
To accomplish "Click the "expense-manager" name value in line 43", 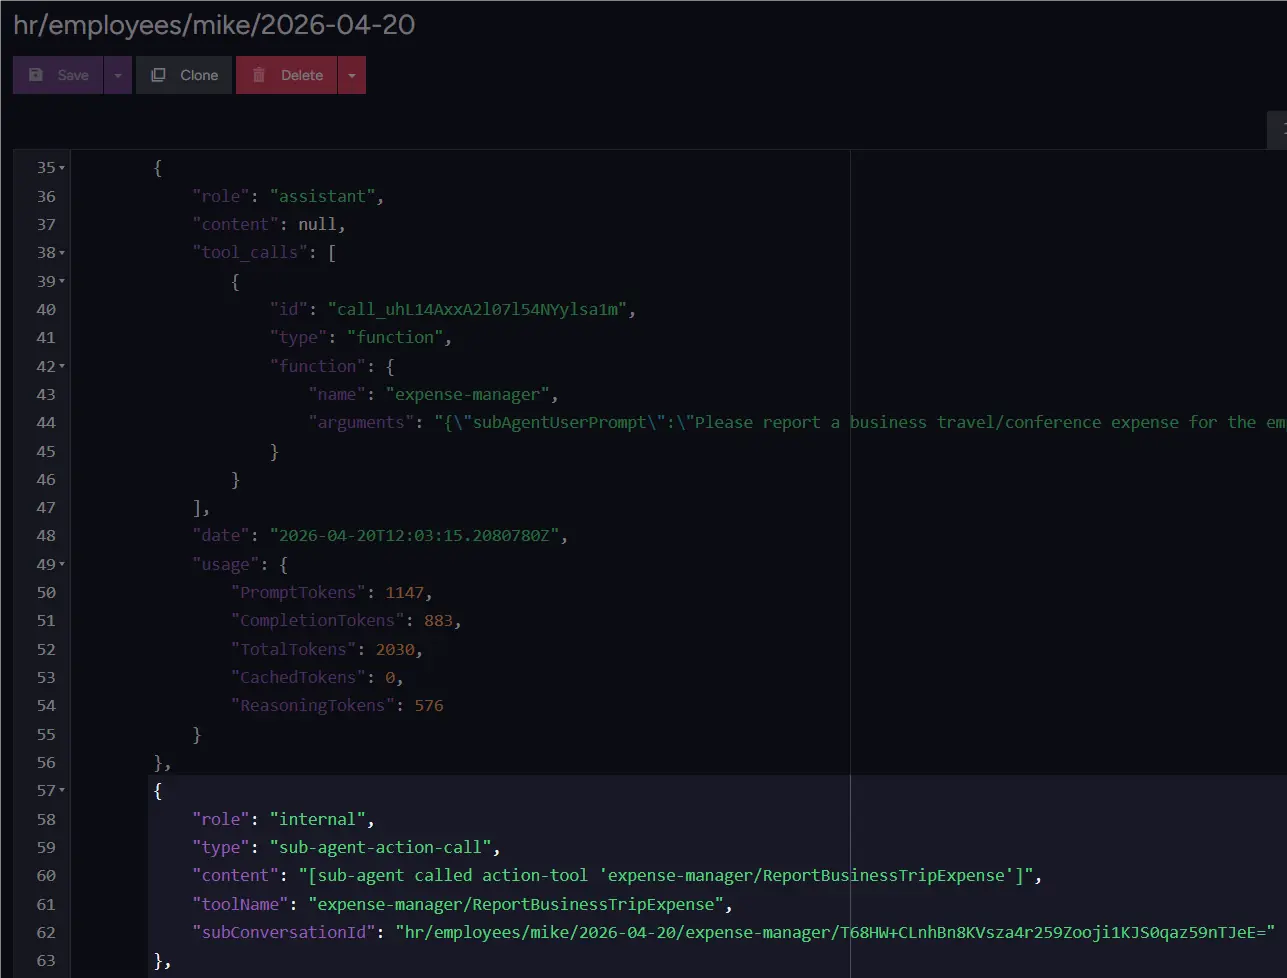I will click(467, 394).
